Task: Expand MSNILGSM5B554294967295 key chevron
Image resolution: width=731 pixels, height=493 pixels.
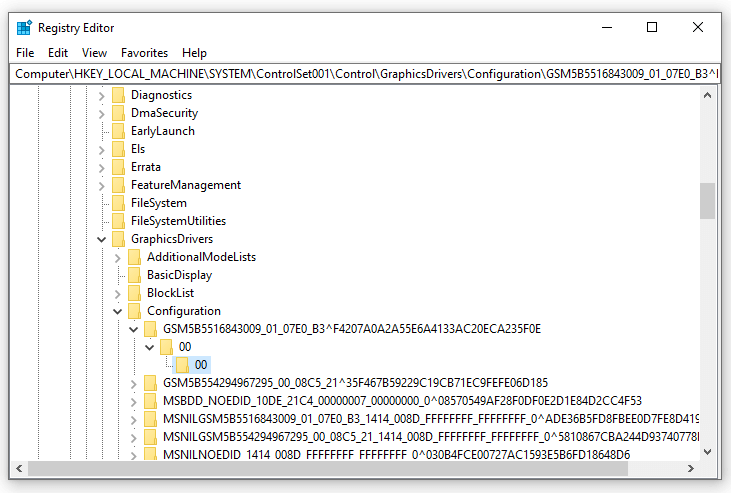Action: pyautogui.click(x=133, y=437)
